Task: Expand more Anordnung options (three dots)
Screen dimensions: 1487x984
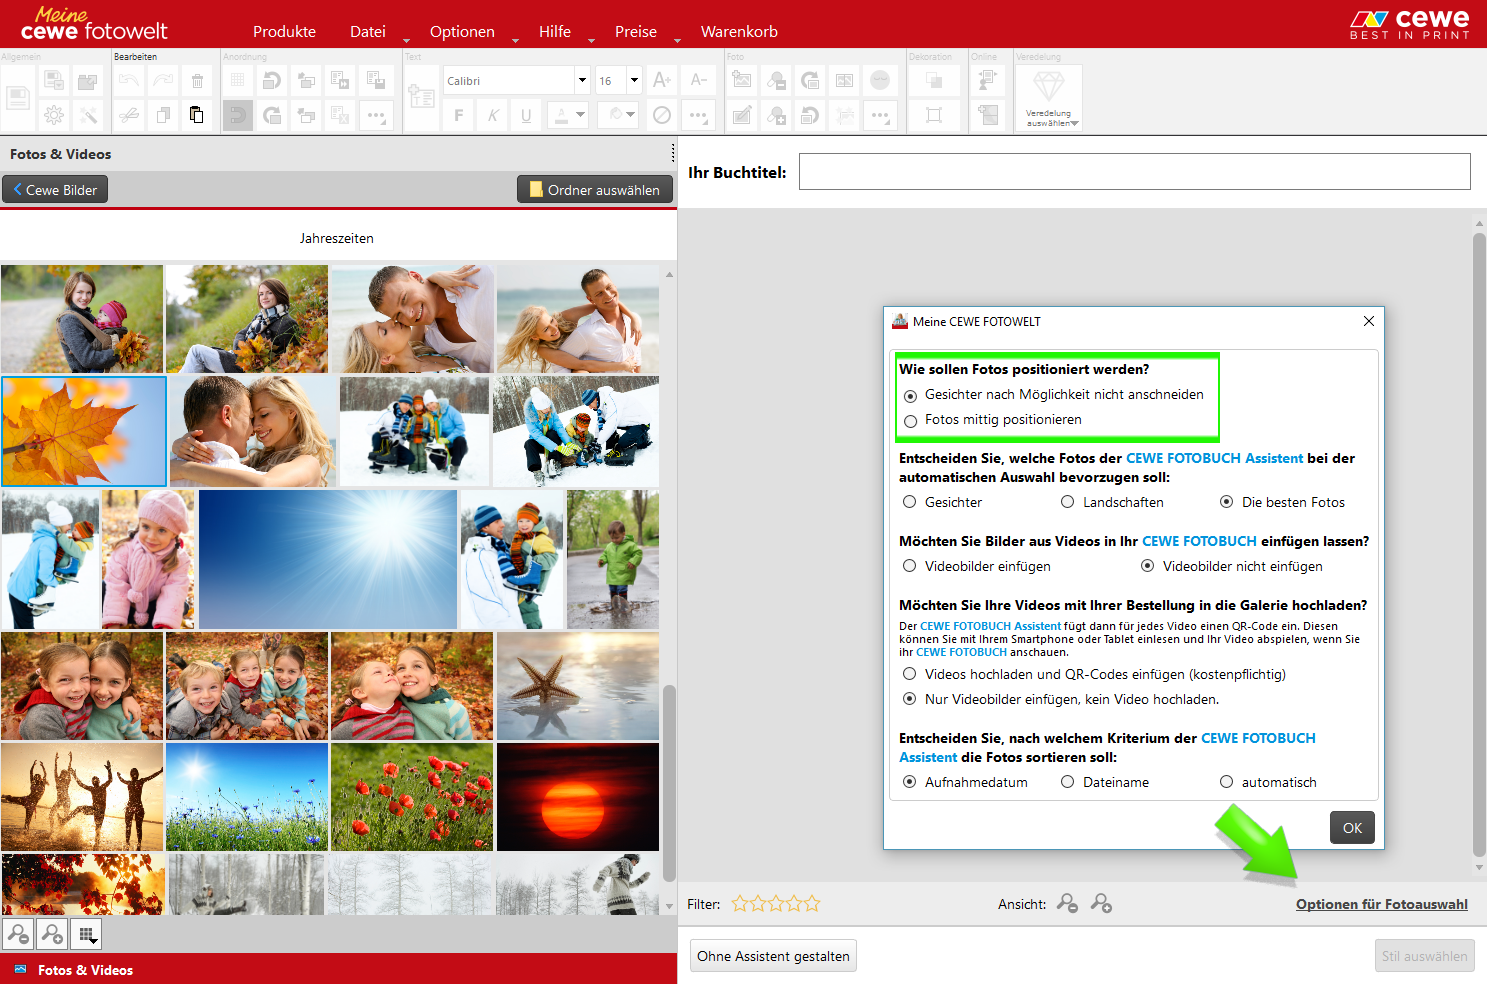Action: point(376,115)
